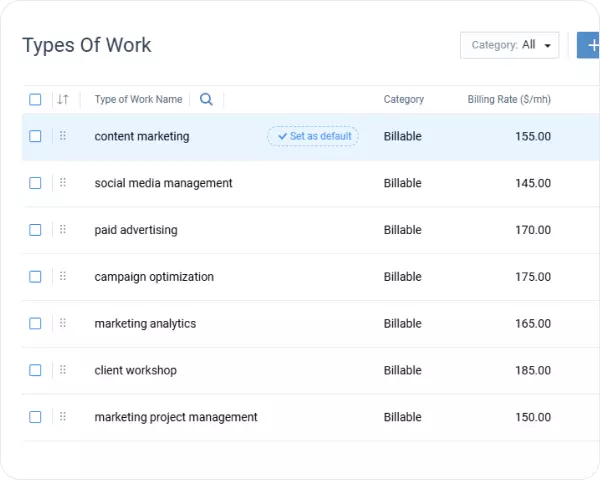Screen dimensions: 600x480
Task: Click the 185.00 billing rate value
Action: click(533, 371)
